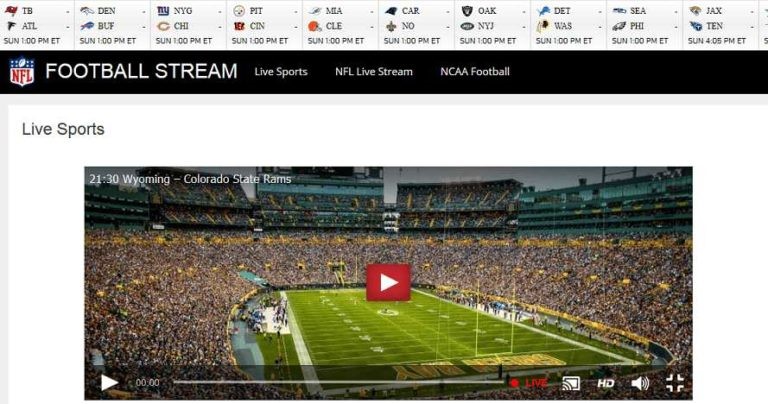Viewport: 768px width, 404px height.
Task: Click the 00:00 elapsed time label
Action: [x=147, y=382]
